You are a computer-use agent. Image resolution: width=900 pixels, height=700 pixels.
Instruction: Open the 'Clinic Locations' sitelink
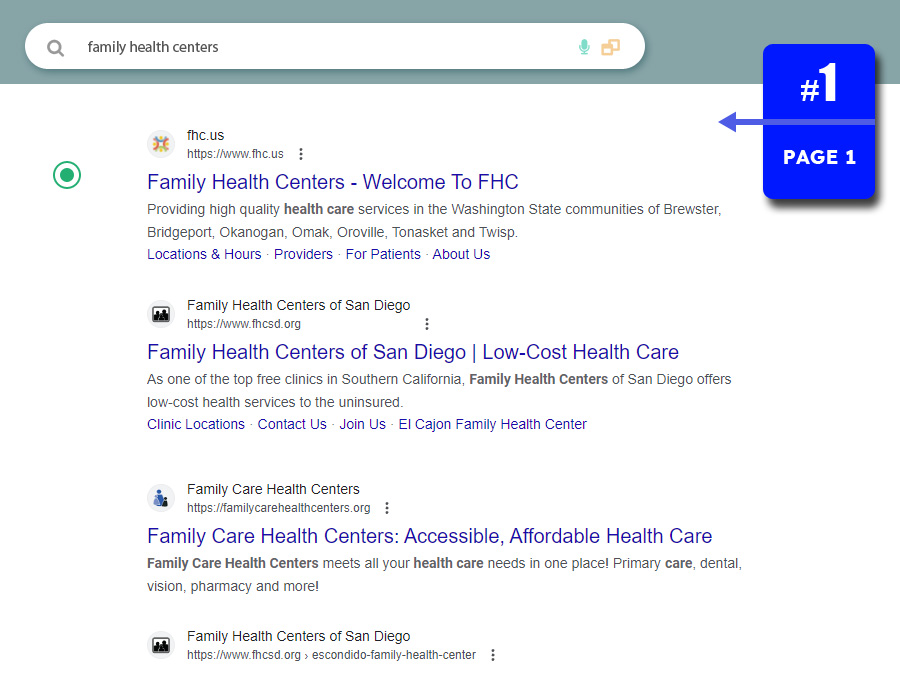[196, 424]
